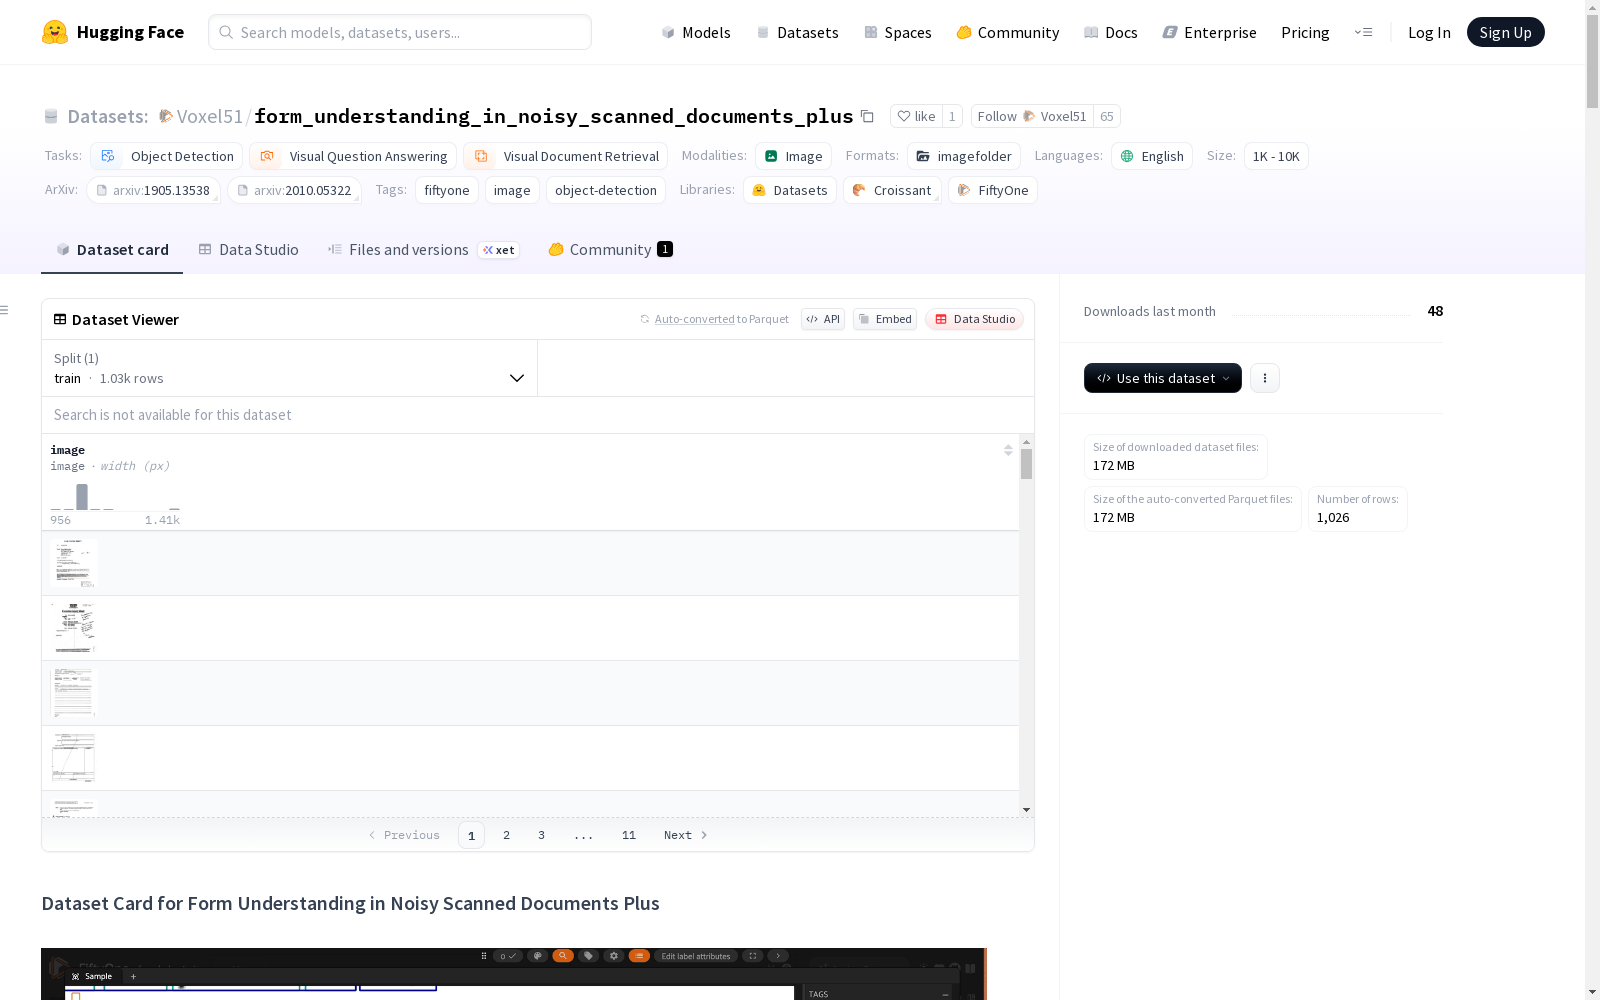Open the extra navigation menu icon
Viewport: 1600px width, 1000px height.
(1363, 32)
